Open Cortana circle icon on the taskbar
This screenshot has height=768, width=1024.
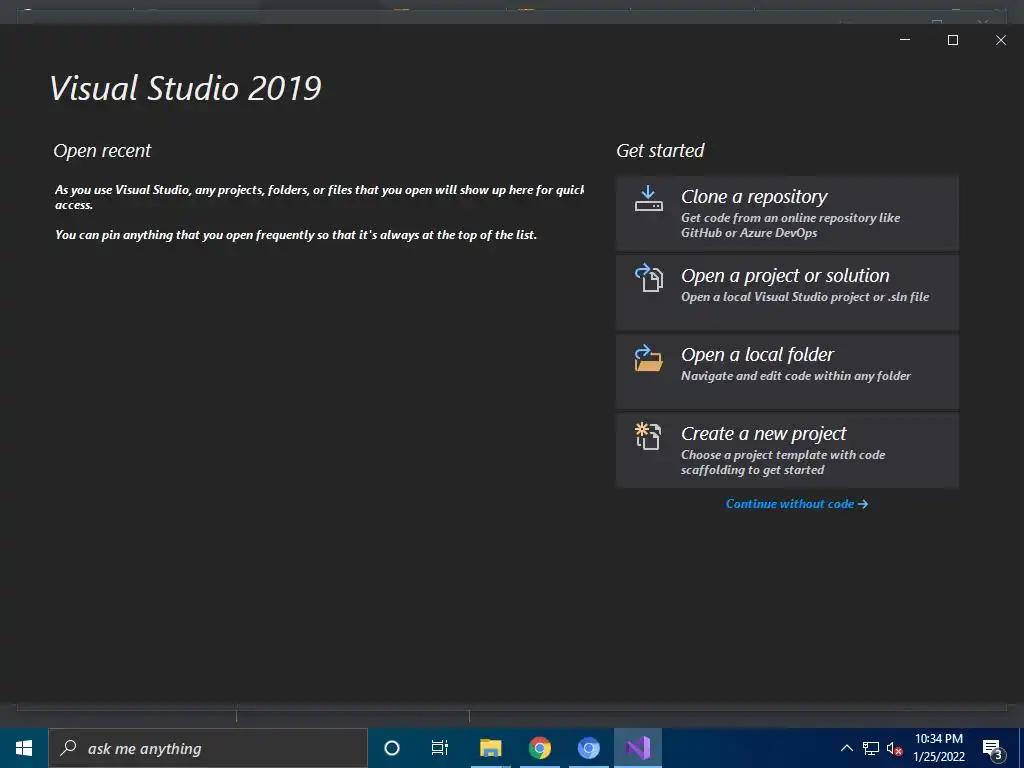pos(392,748)
